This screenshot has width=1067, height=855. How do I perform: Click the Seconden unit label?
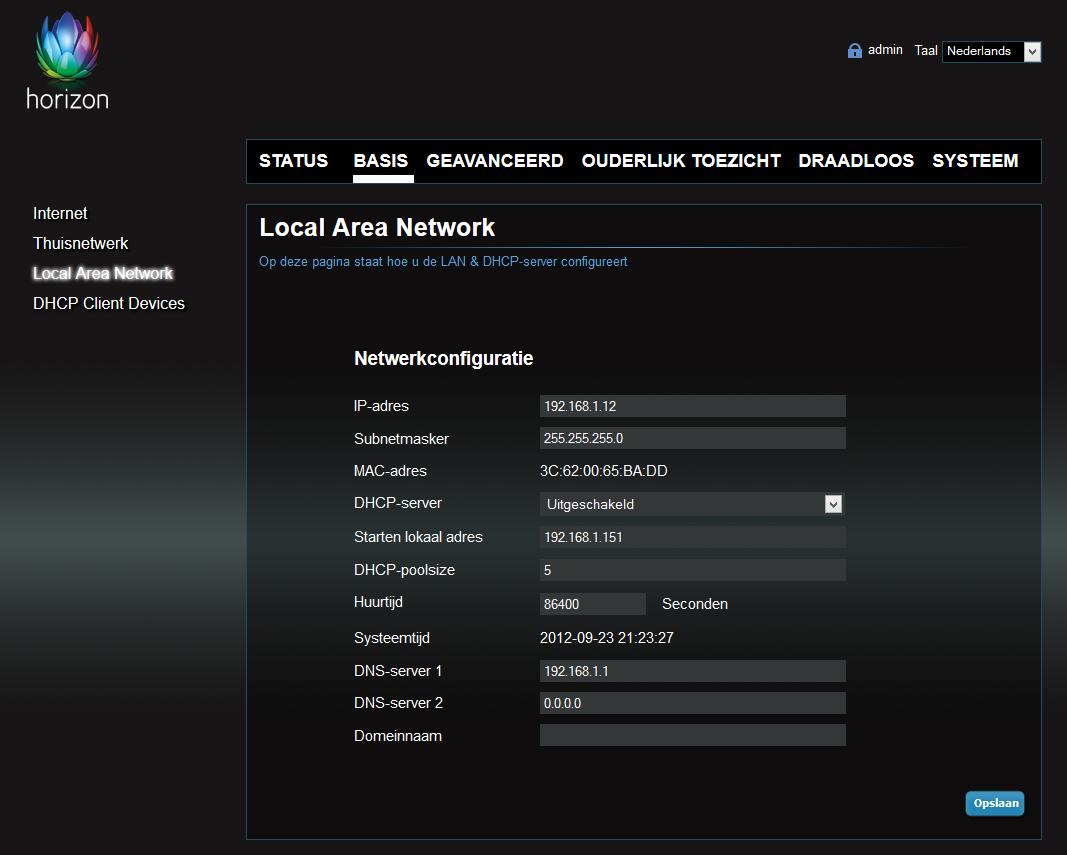(x=695, y=604)
